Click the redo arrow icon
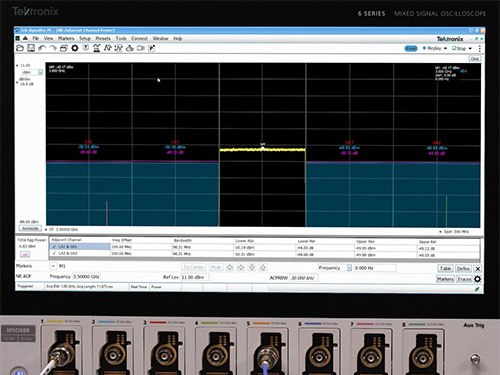The image size is (500, 375). coord(53,48)
